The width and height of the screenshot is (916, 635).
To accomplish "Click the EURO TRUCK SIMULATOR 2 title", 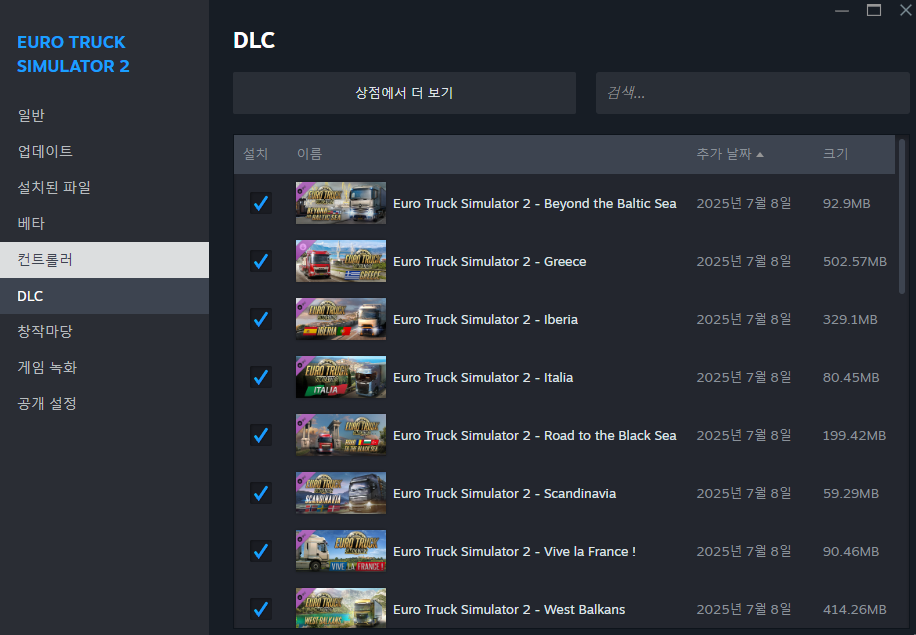I will point(73,54).
